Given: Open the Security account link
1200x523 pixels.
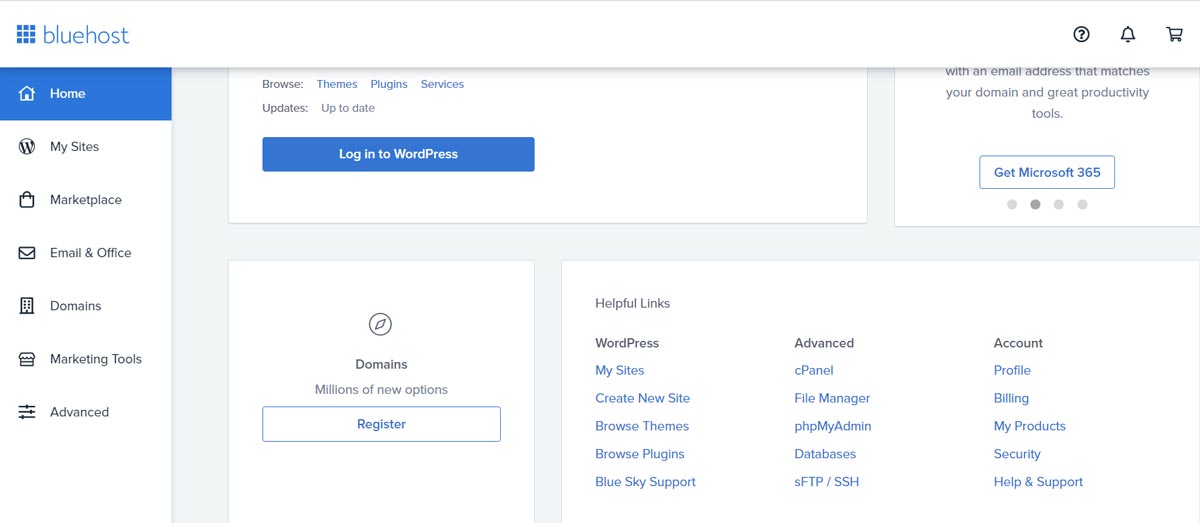Looking at the screenshot, I should coord(1017,454).
